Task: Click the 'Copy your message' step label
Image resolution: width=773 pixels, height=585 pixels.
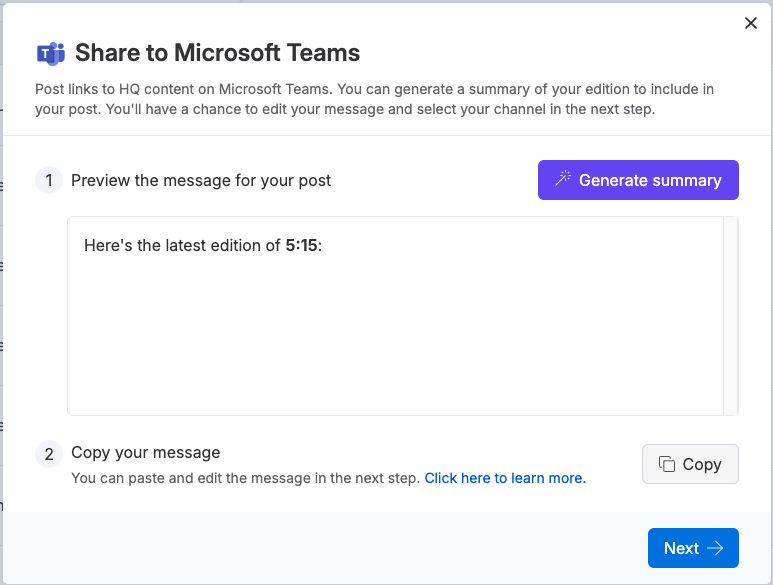Action: pos(146,452)
